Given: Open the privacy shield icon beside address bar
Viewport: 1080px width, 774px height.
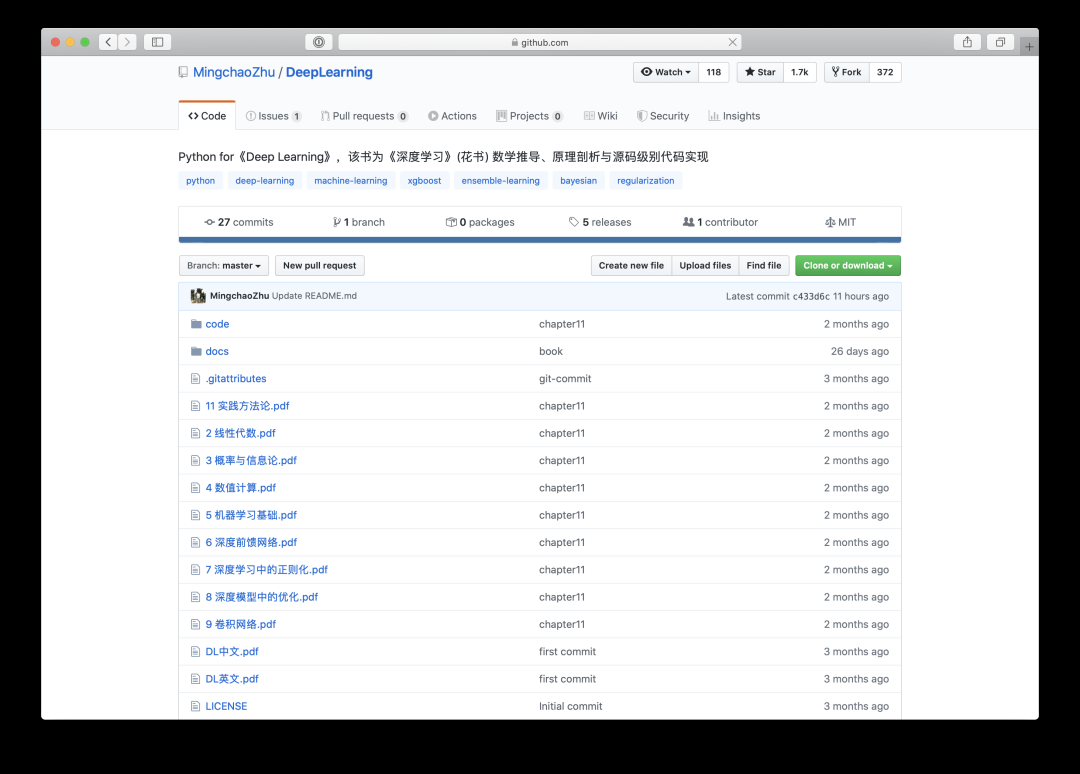Looking at the screenshot, I should [x=319, y=42].
